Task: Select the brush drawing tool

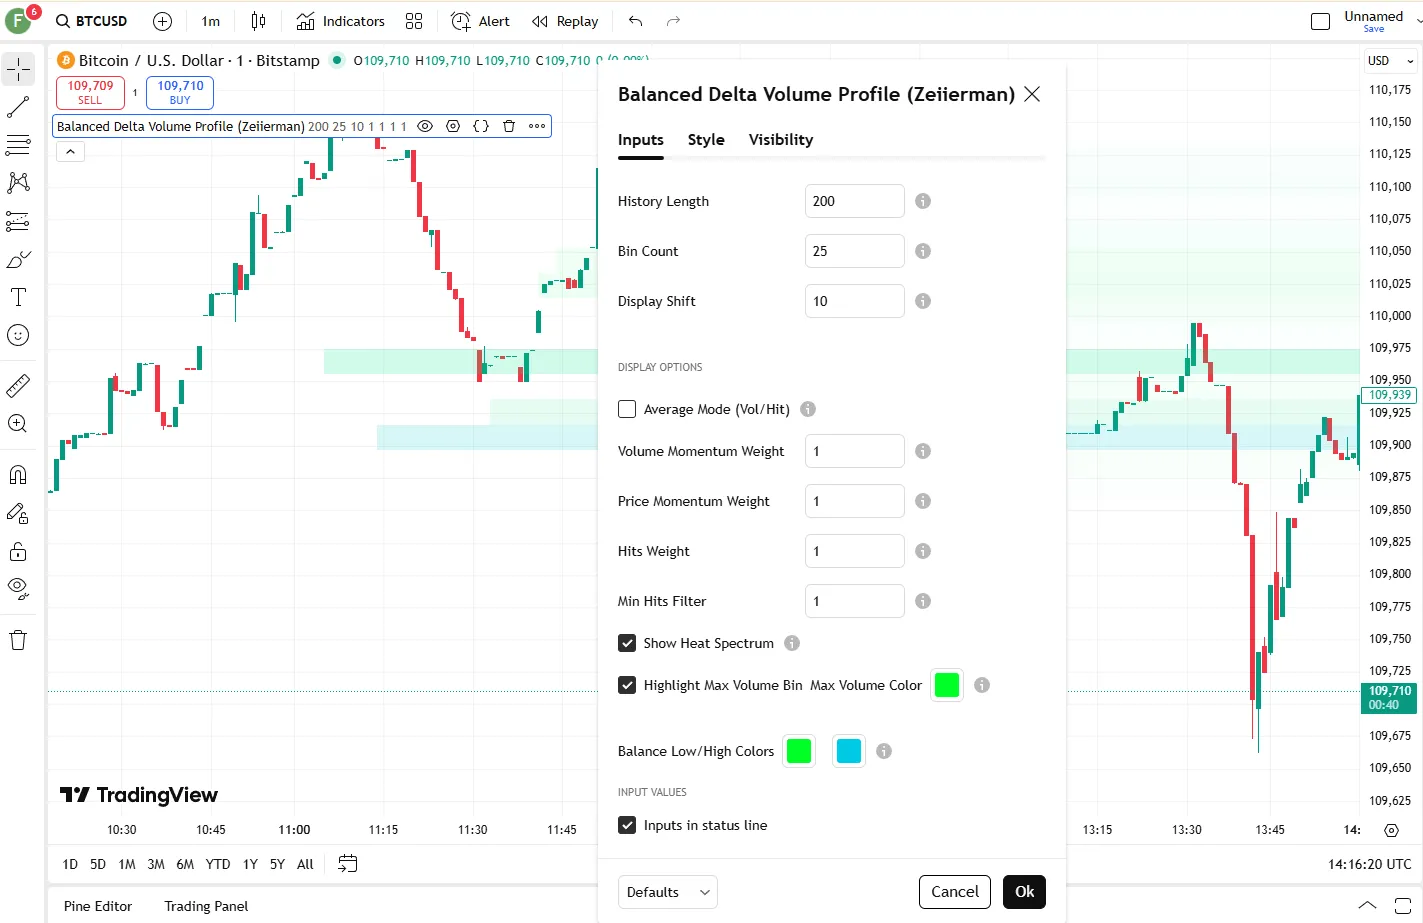Action: point(18,259)
